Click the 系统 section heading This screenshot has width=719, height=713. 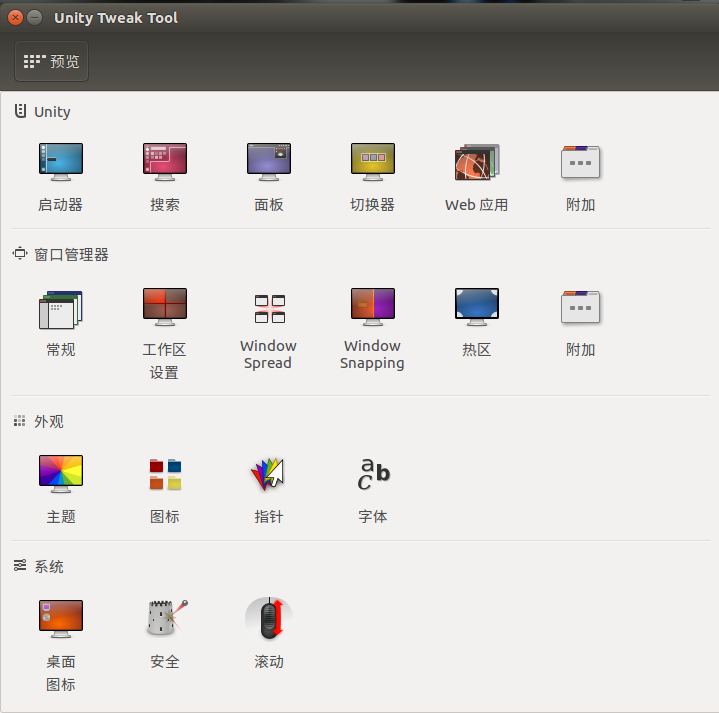[x=49, y=566]
